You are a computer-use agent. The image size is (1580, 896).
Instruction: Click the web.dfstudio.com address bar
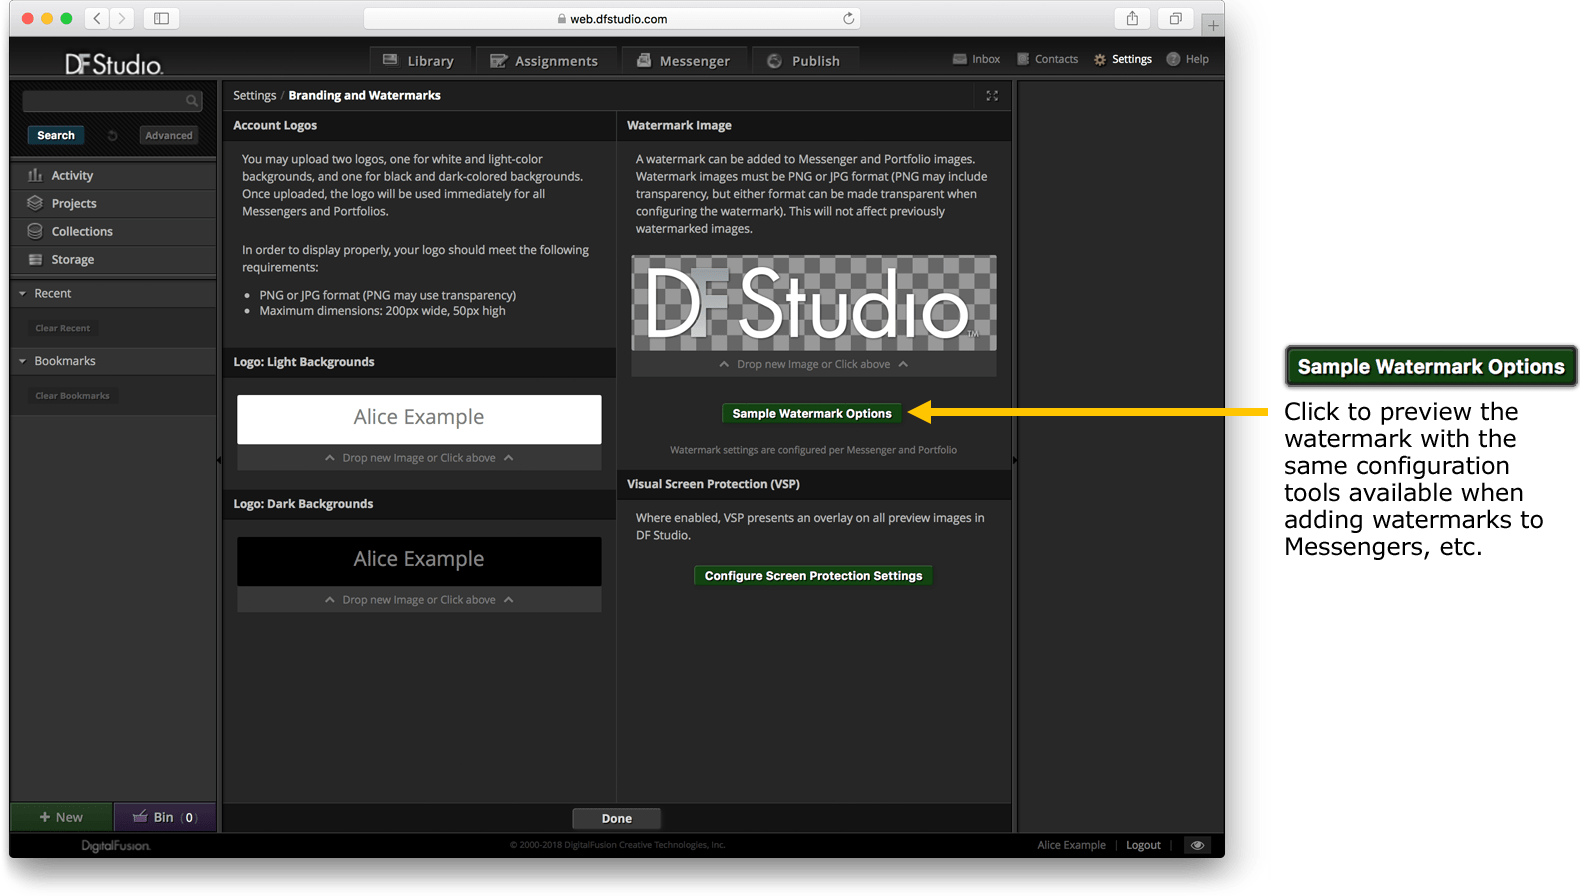coord(612,18)
